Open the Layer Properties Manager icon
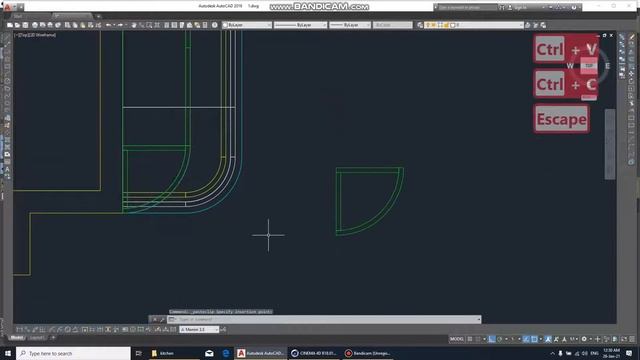Viewport: 640px width, 360px height. [420, 25]
